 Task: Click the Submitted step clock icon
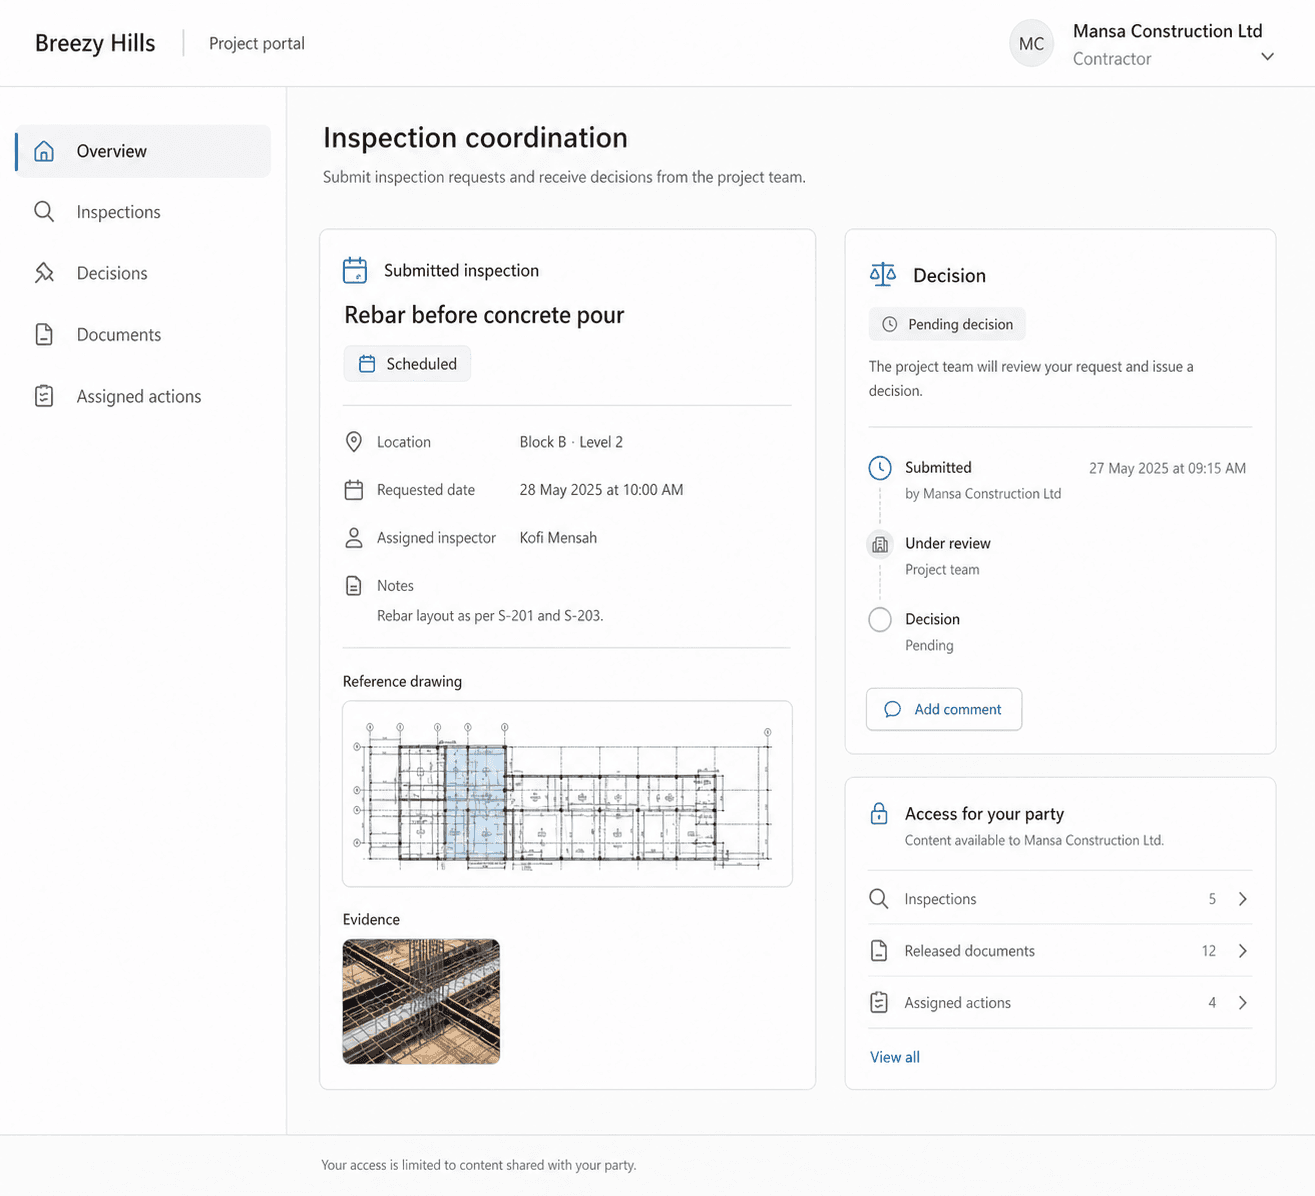[x=880, y=468]
